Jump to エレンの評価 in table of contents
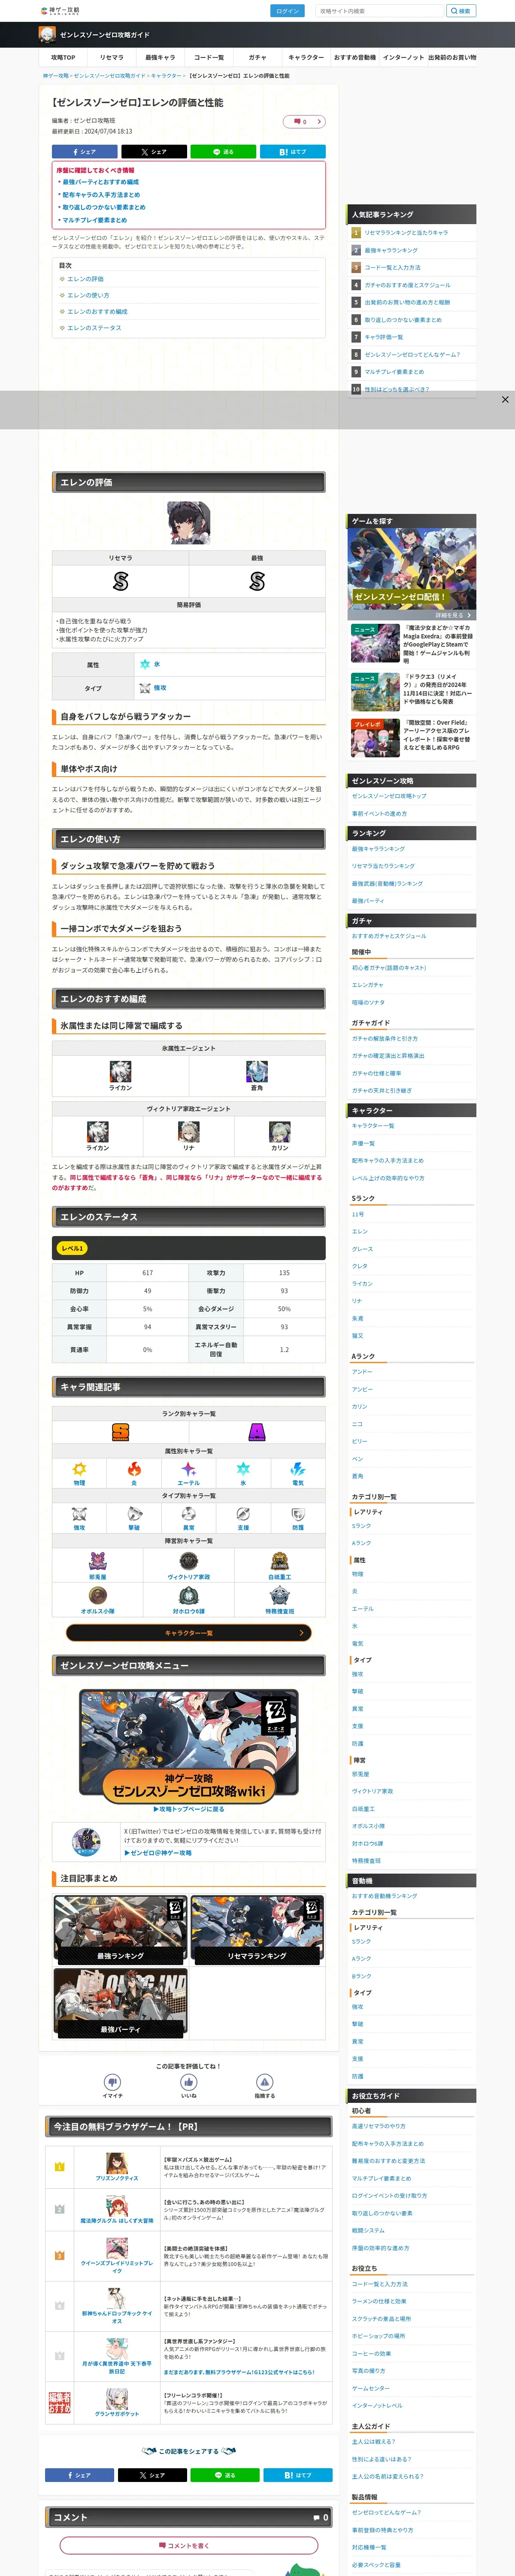The height and width of the screenshot is (2576, 515). (85, 279)
